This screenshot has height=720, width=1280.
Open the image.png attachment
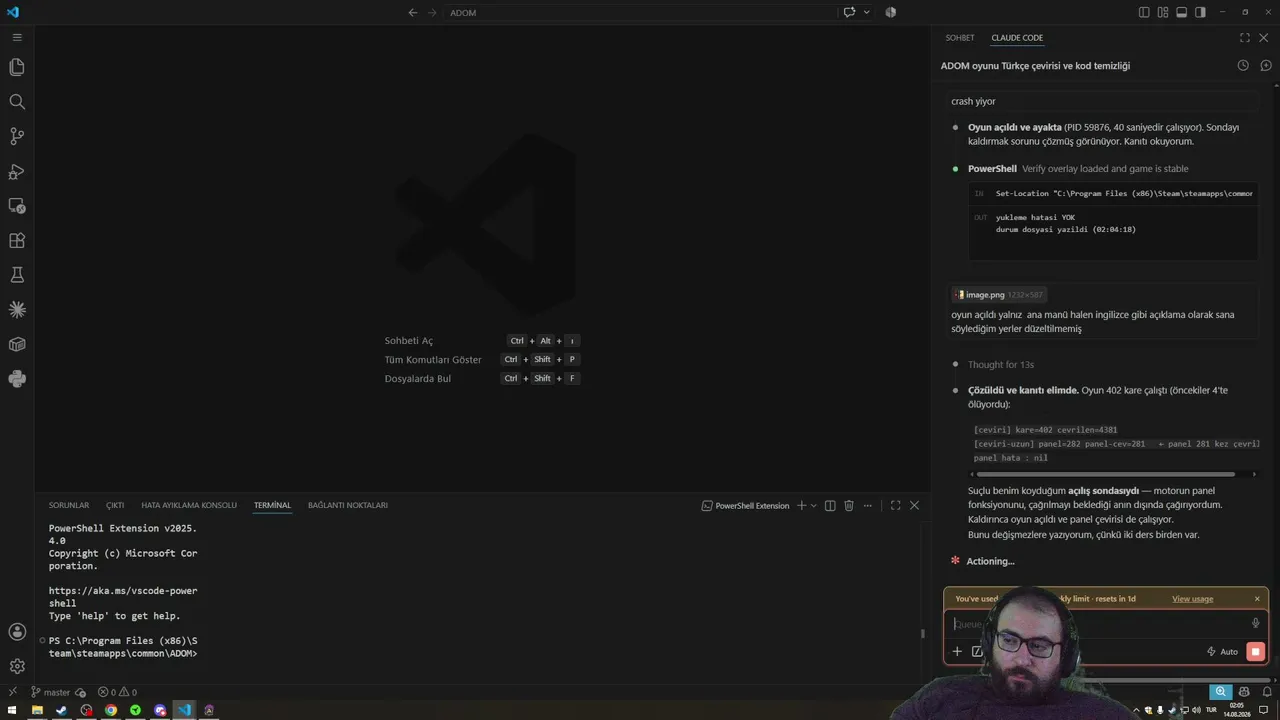pos(999,295)
